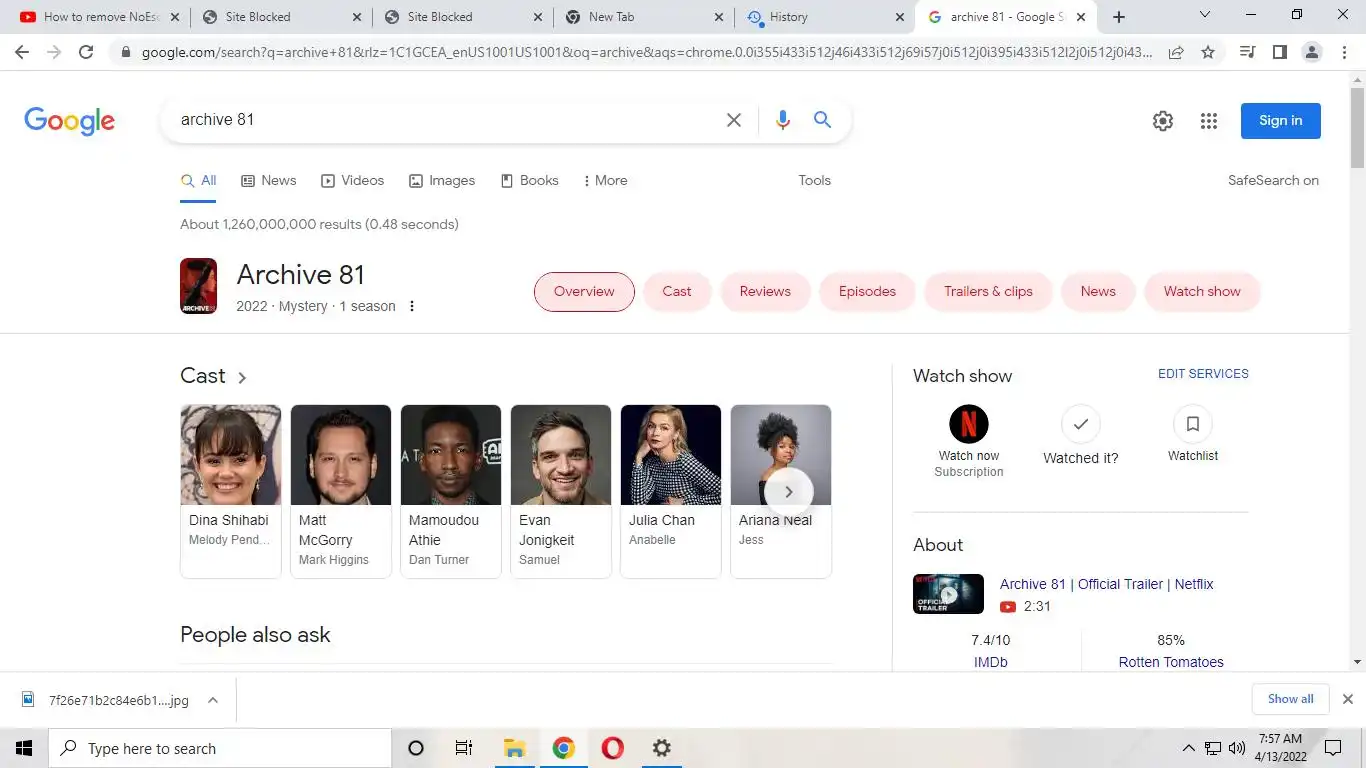Switch to the YouTube NoEscape tab
This screenshot has height=768, width=1366.
(x=100, y=17)
